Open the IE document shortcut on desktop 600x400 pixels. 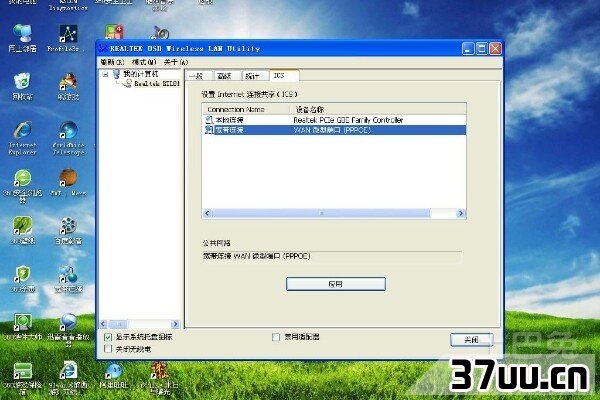68,371
